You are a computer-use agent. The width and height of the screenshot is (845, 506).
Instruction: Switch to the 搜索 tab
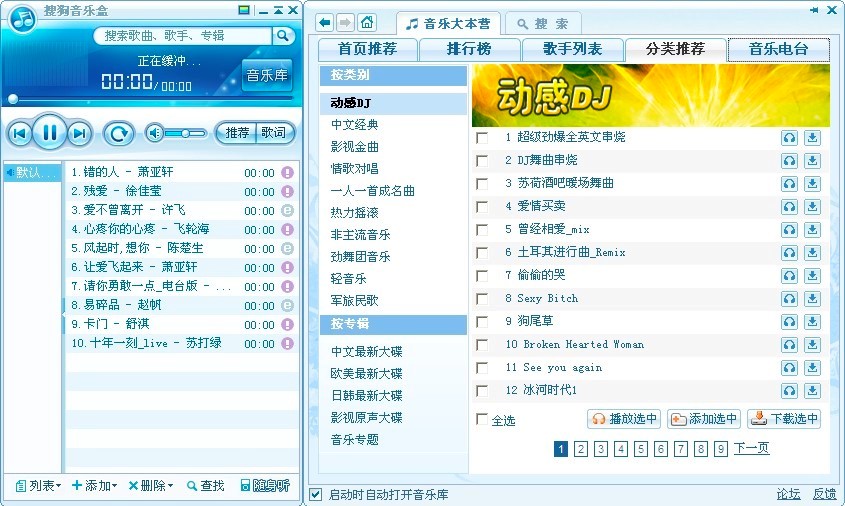coord(543,24)
